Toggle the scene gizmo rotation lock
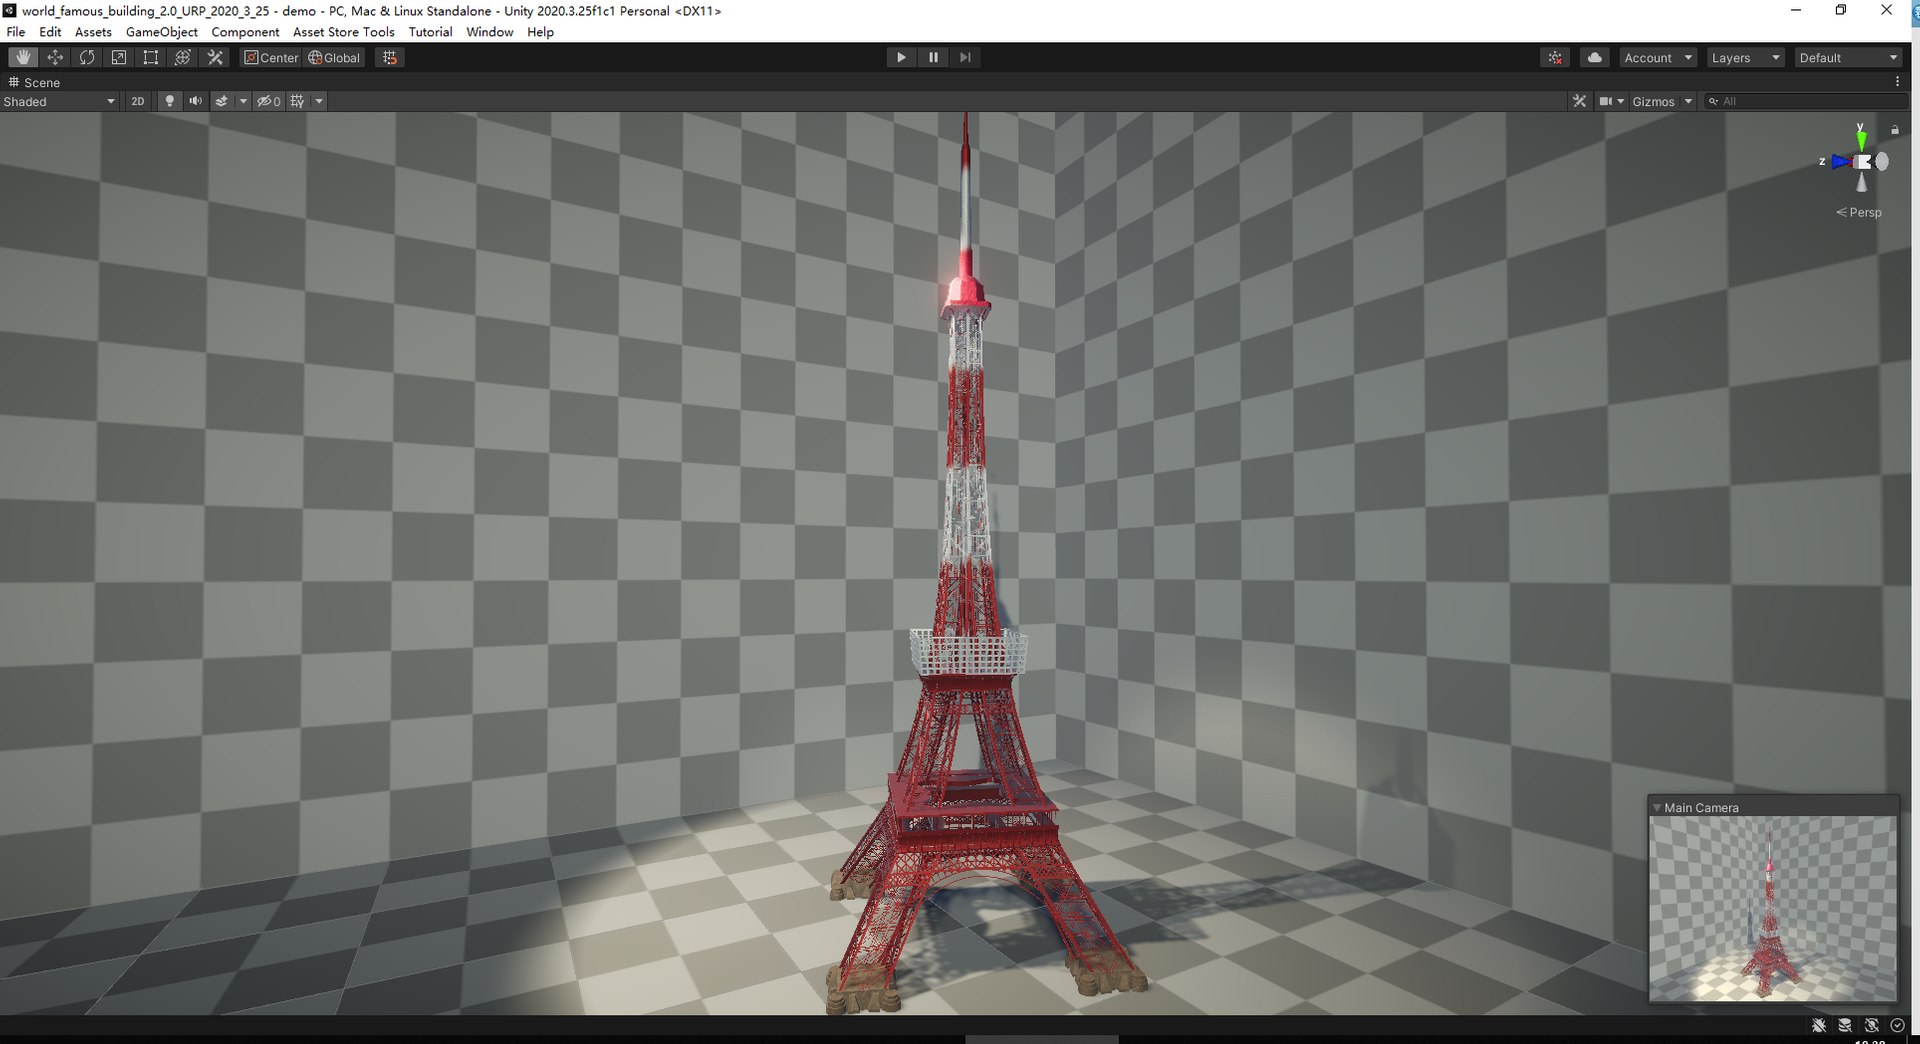This screenshot has height=1044, width=1920. (1894, 130)
